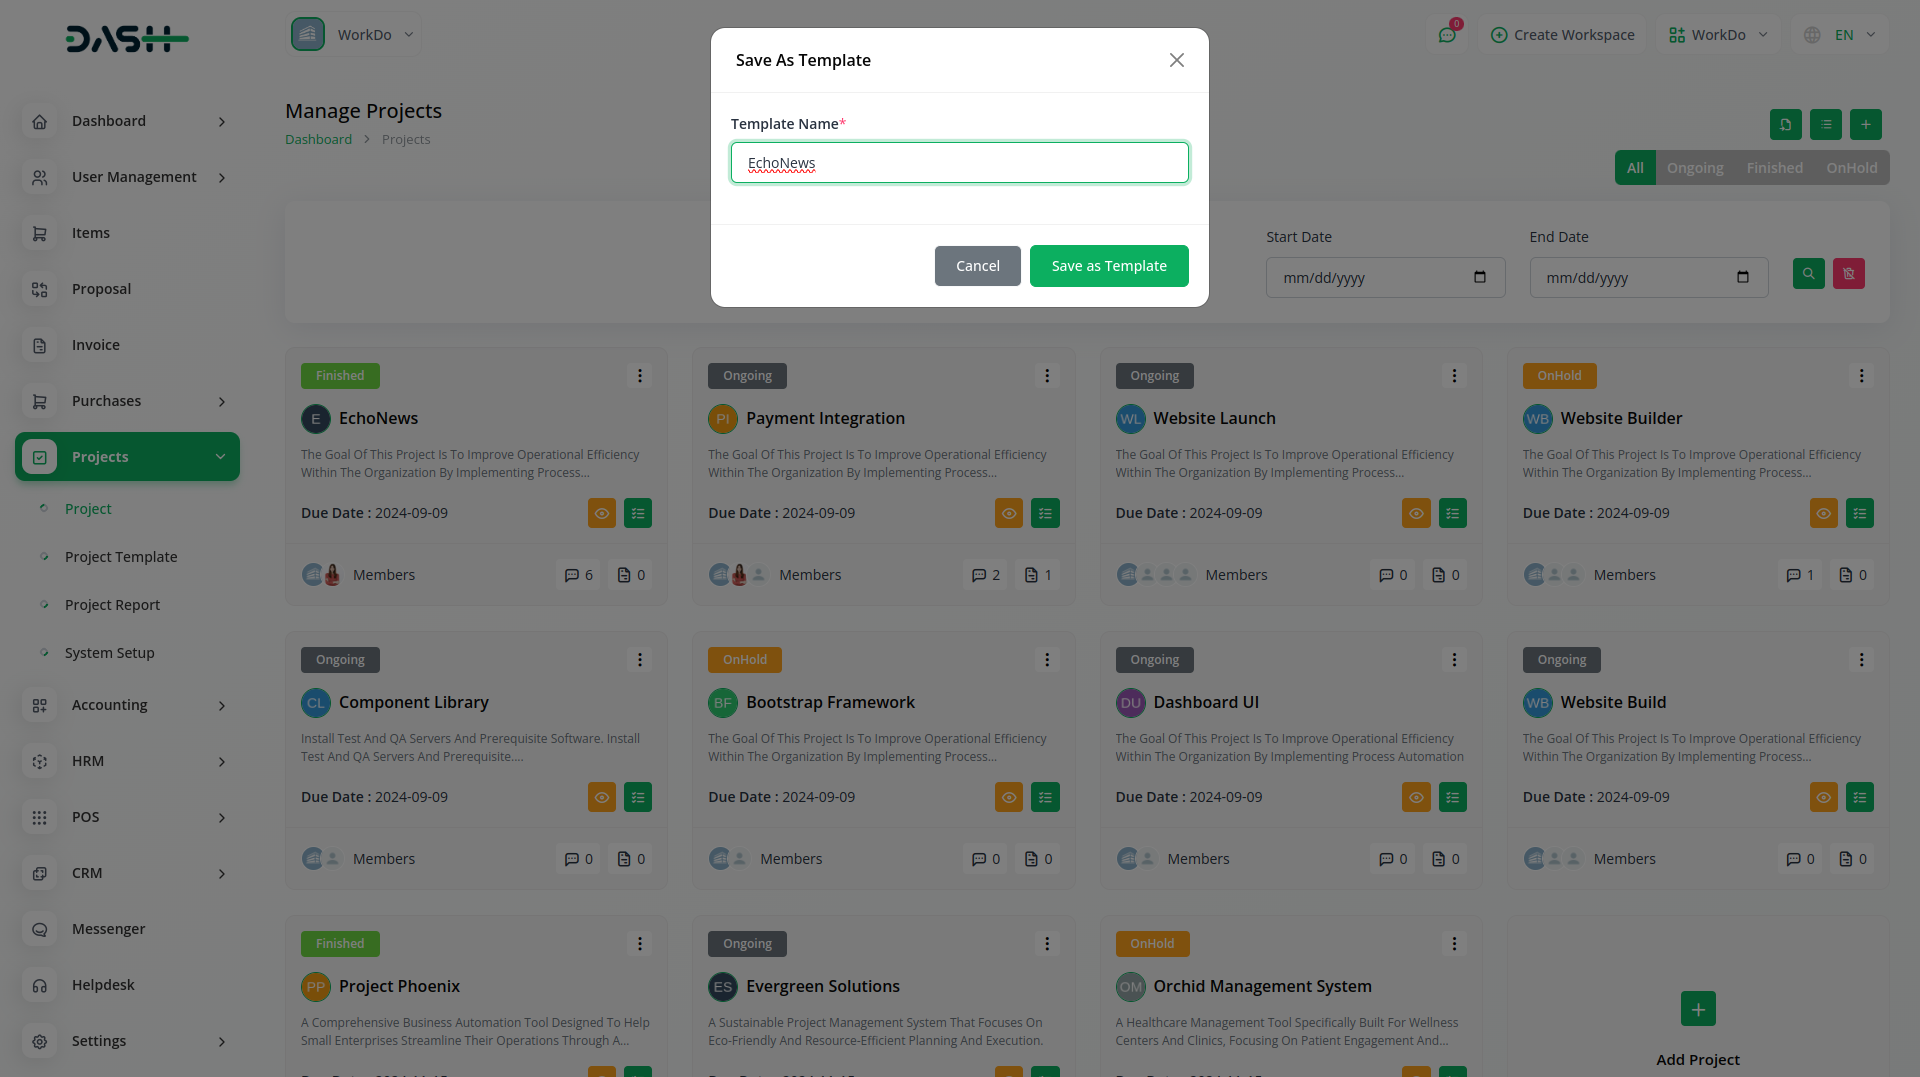
Task: View Payment Integration via eye icon
Action: pos(1009,513)
